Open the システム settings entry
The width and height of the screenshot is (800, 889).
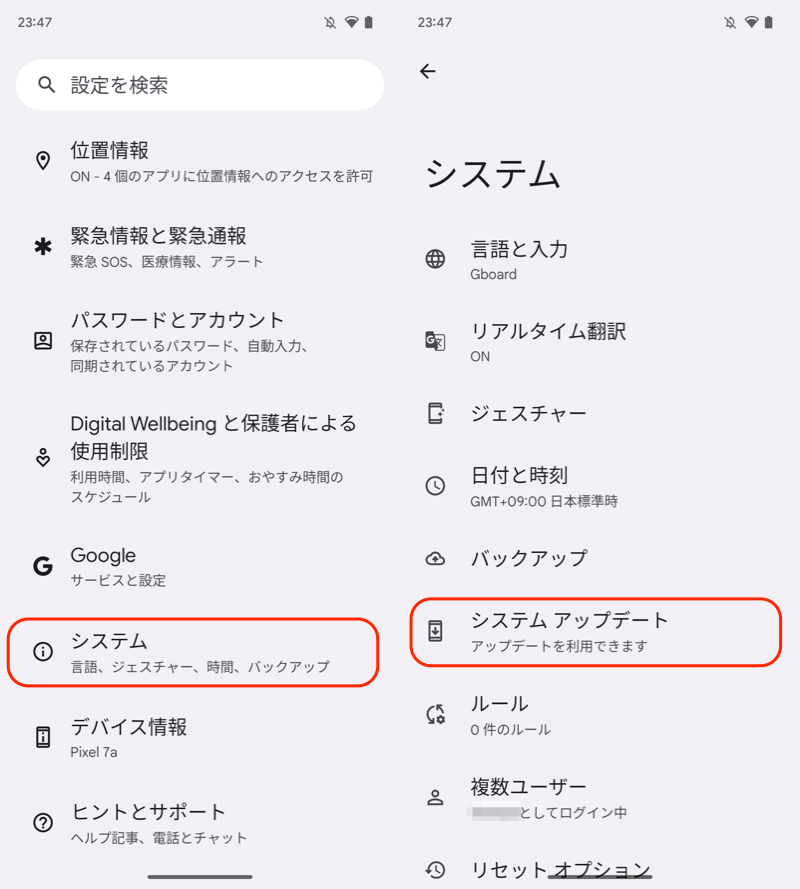194,652
